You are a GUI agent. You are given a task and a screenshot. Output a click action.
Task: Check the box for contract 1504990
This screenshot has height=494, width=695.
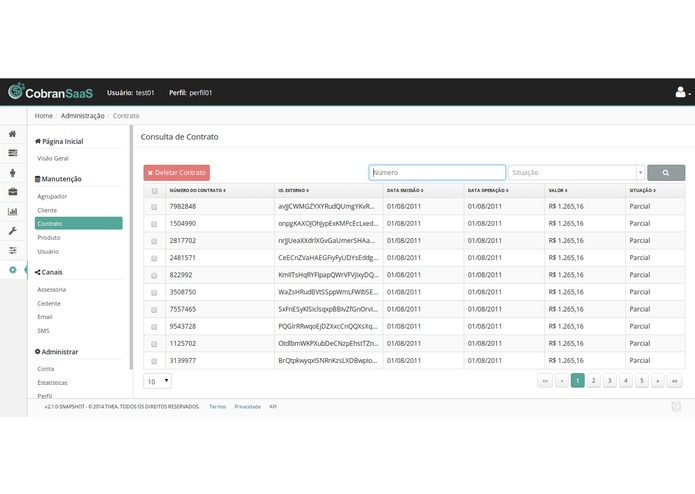[154, 224]
